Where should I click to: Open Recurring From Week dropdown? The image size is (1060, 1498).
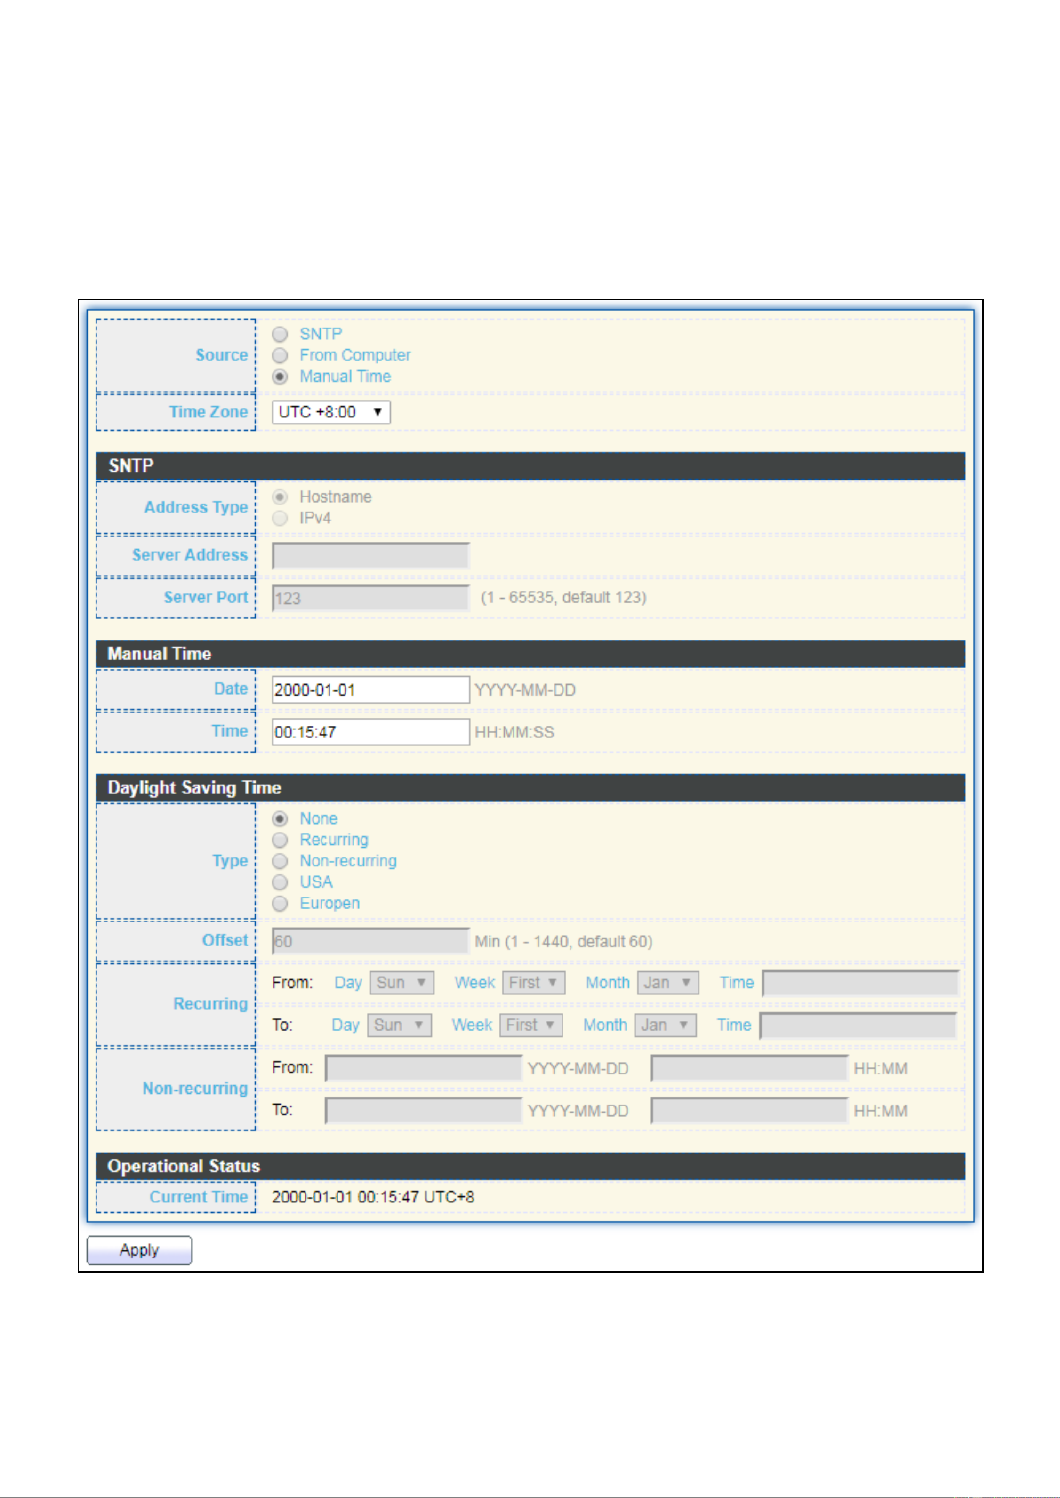pyautogui.click(x=534, y=983)
